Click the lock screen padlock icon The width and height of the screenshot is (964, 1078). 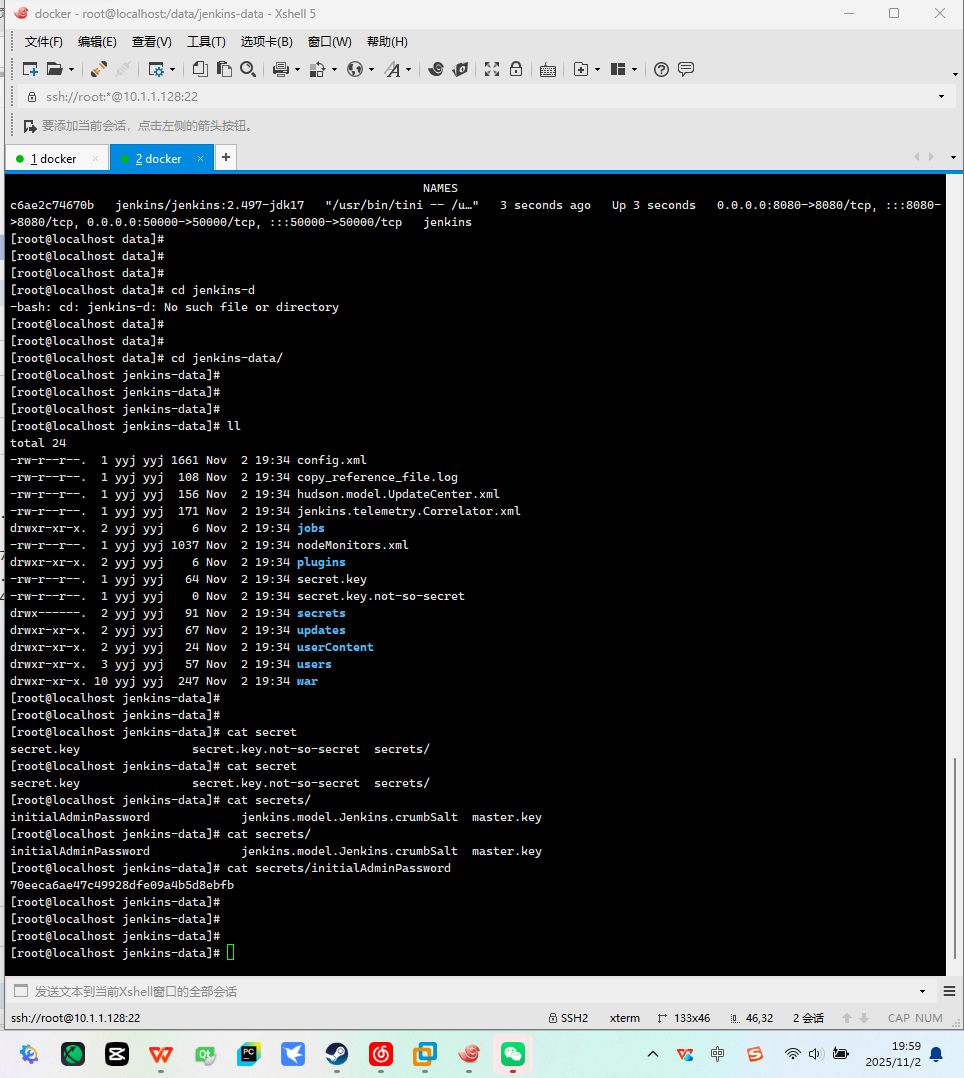(516, 69)
